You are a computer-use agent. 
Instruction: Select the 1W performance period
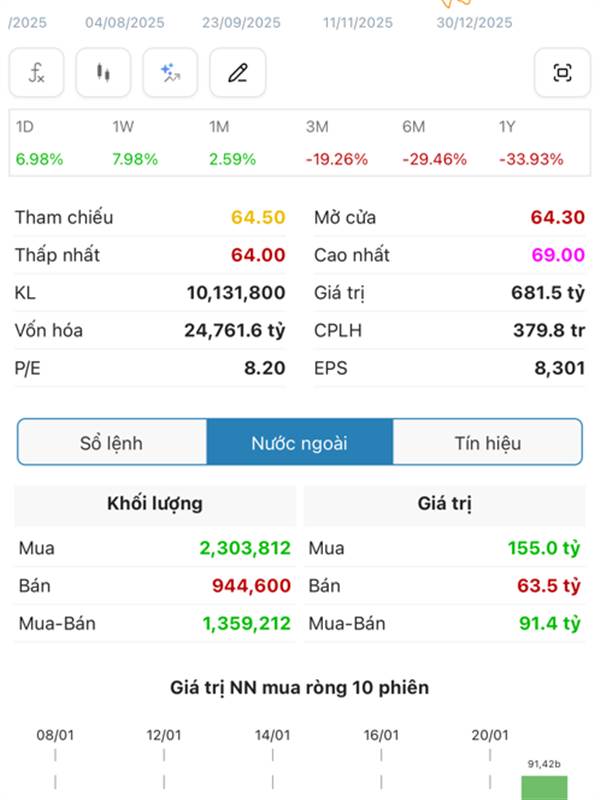click(136, 143)
